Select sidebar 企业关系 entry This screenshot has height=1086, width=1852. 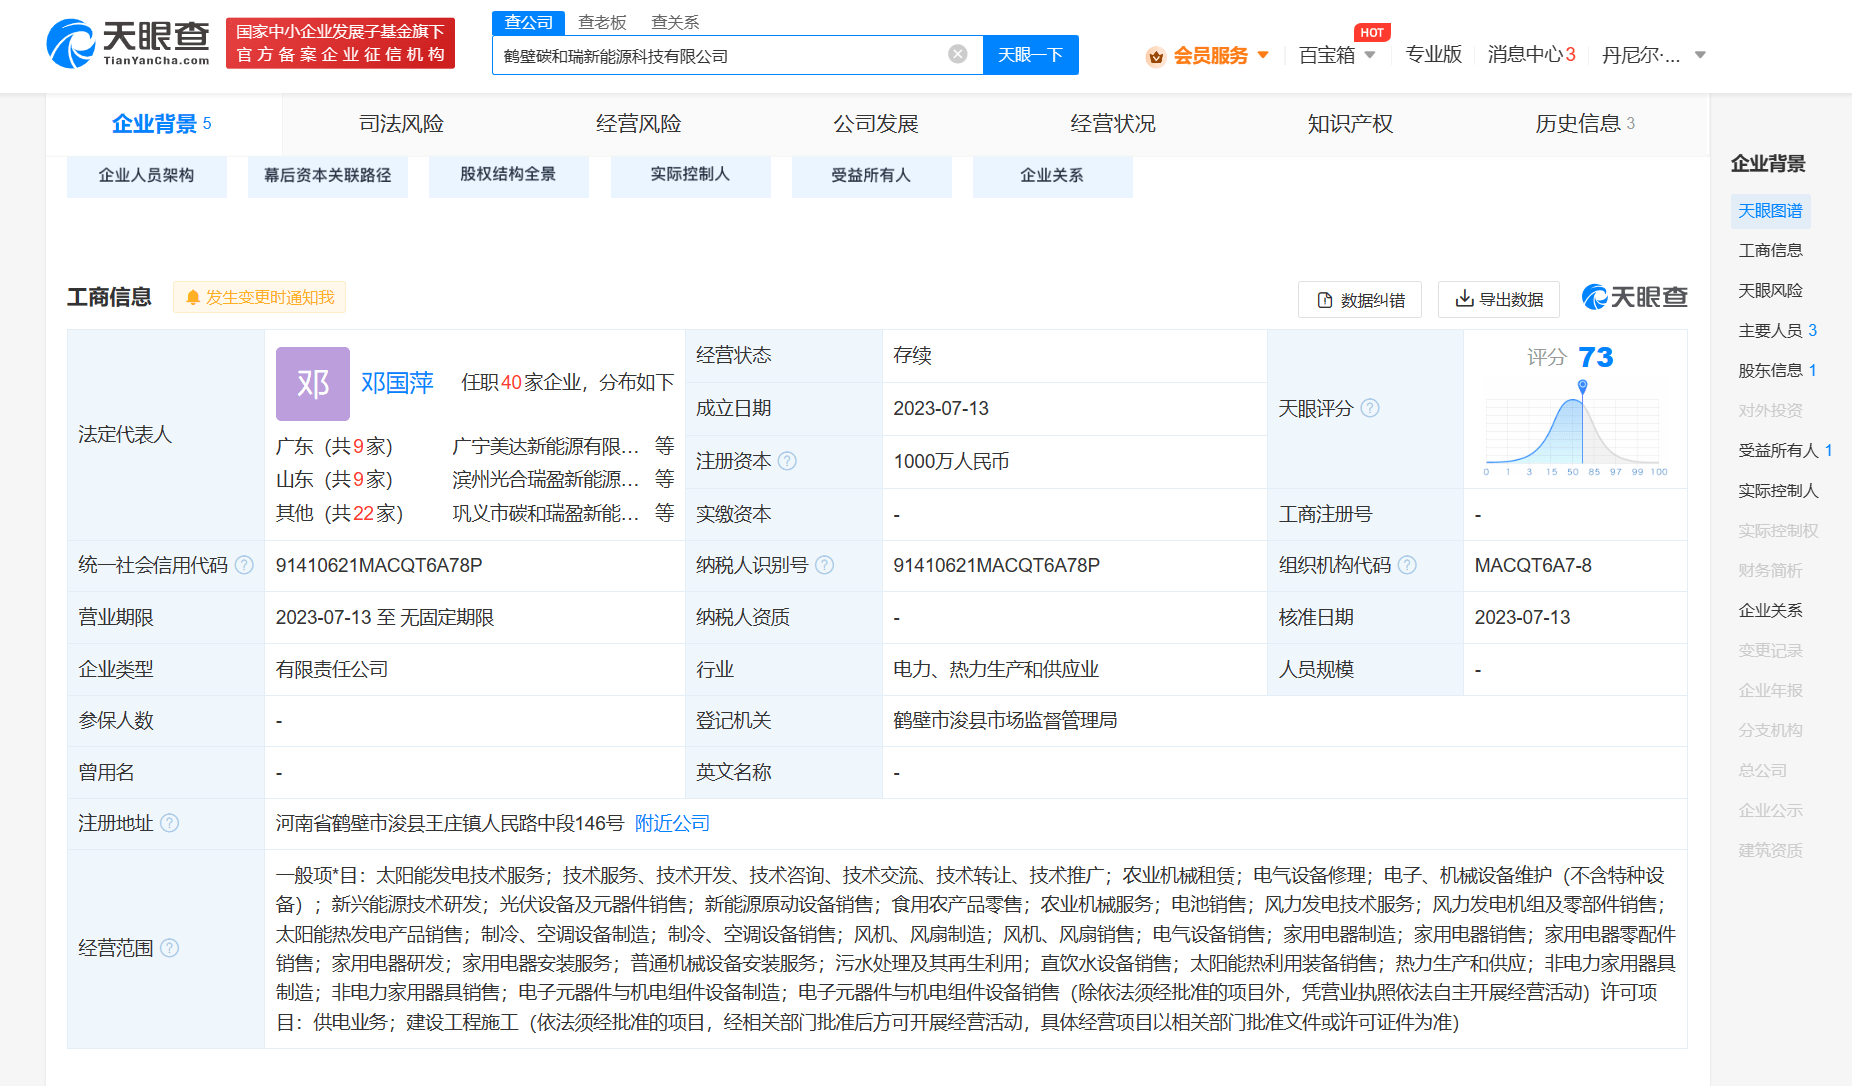[x=1770, y=610]
